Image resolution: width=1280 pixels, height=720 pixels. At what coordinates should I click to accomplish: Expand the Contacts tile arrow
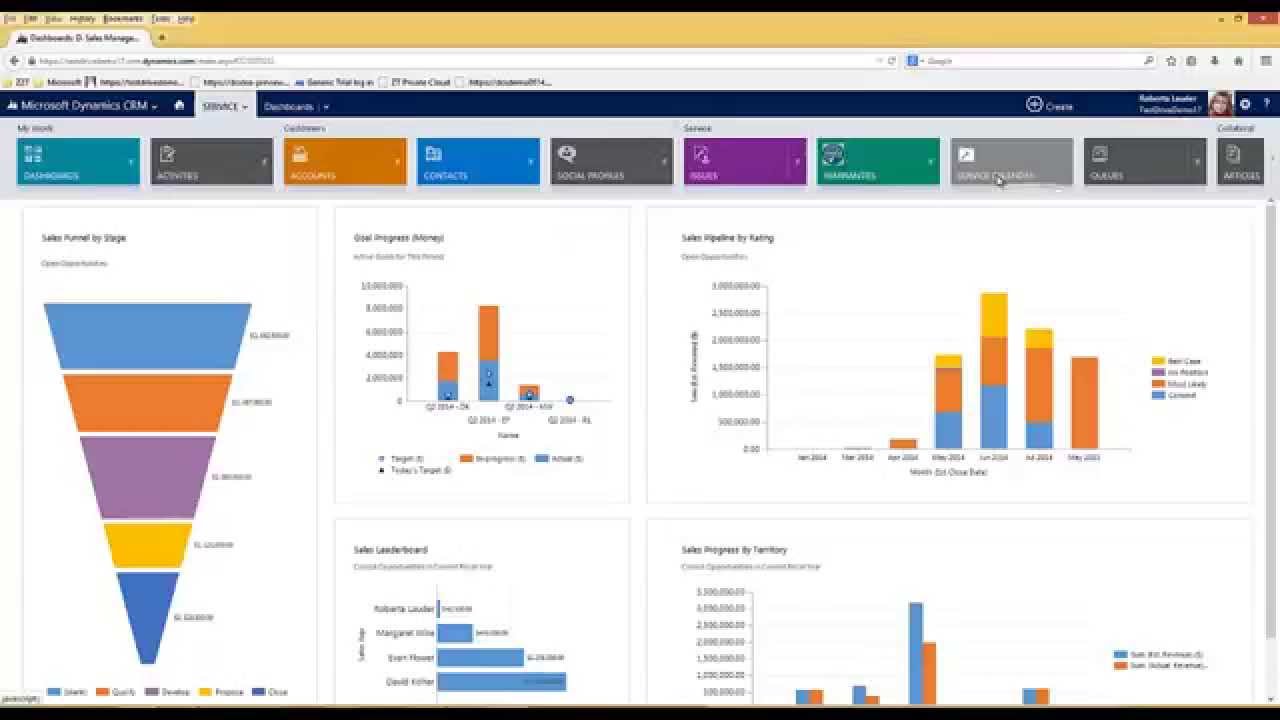[x=531, y=162]
